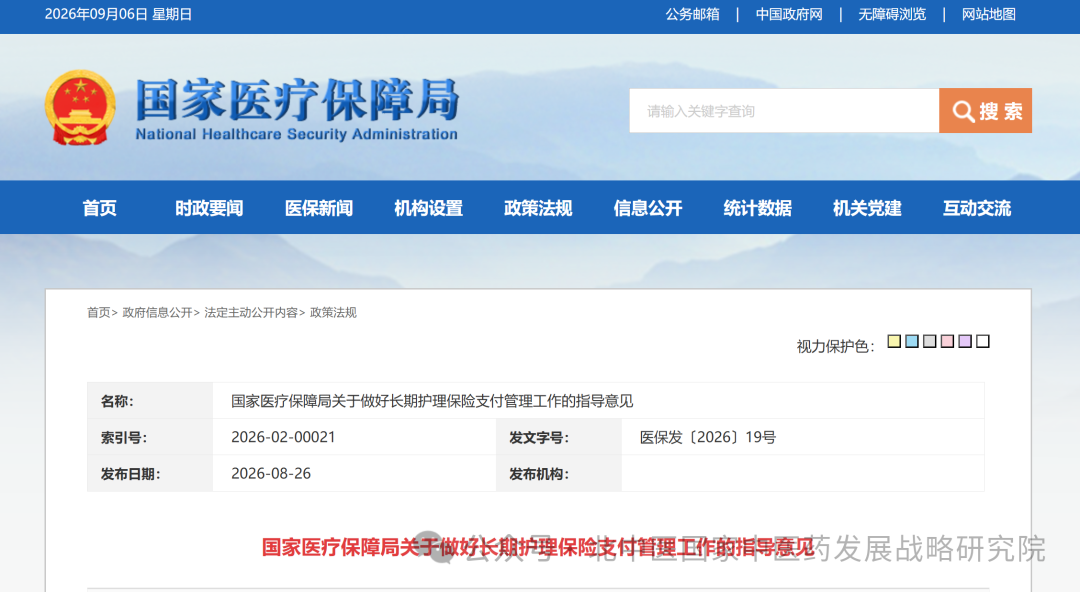Open the 网站地图 sitemap link
Image resolution: width=1080 pixels, height=592 pixels.
pyautogui.click(x=988, y=14)
